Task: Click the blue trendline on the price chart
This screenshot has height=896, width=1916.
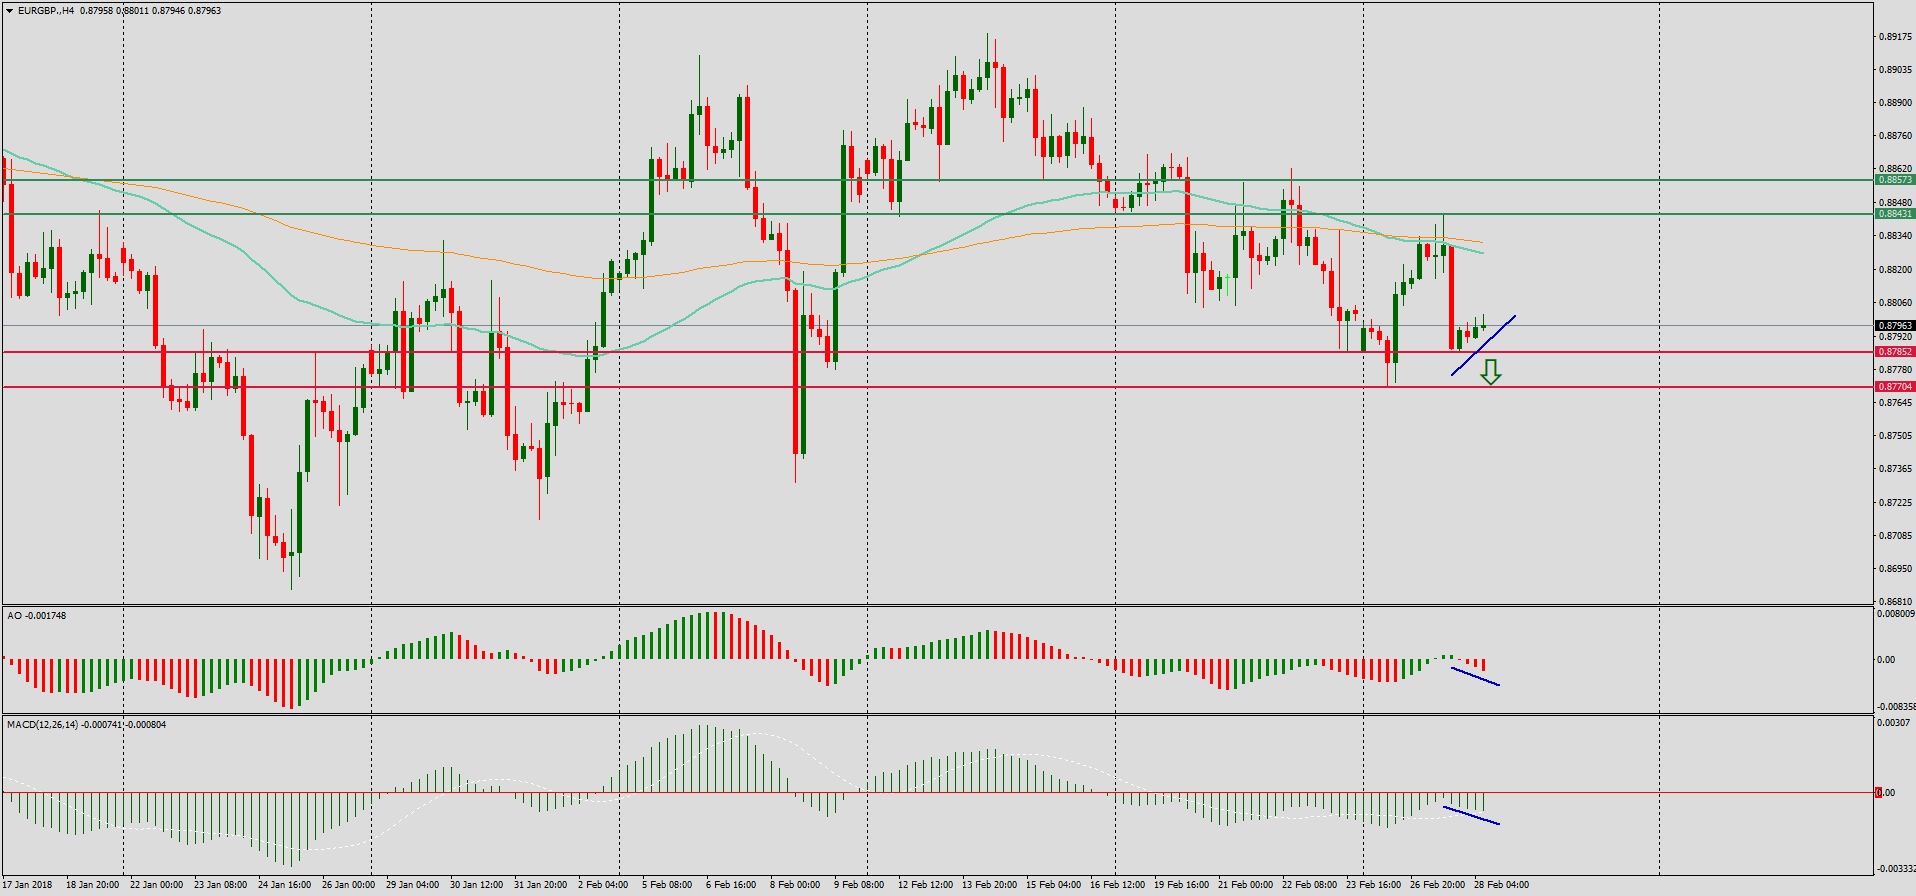Action: 1484,346
